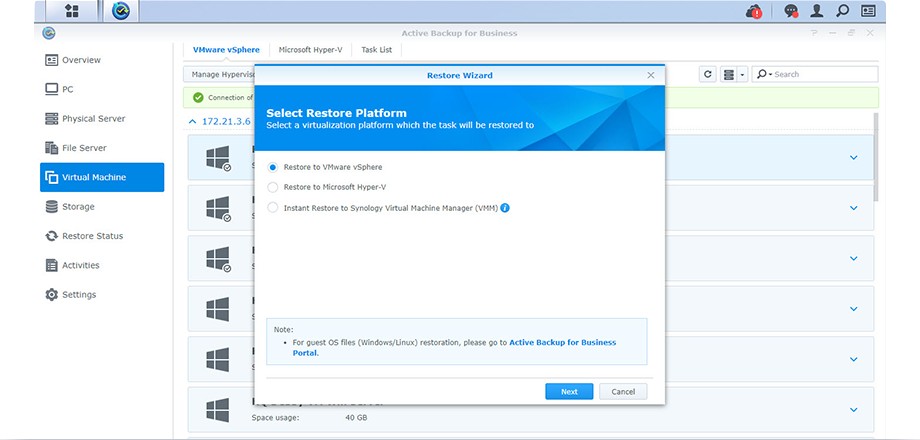Open Restore Status in the sidebar
This screenshot has width=920, height=440.
tap(102, 236)
